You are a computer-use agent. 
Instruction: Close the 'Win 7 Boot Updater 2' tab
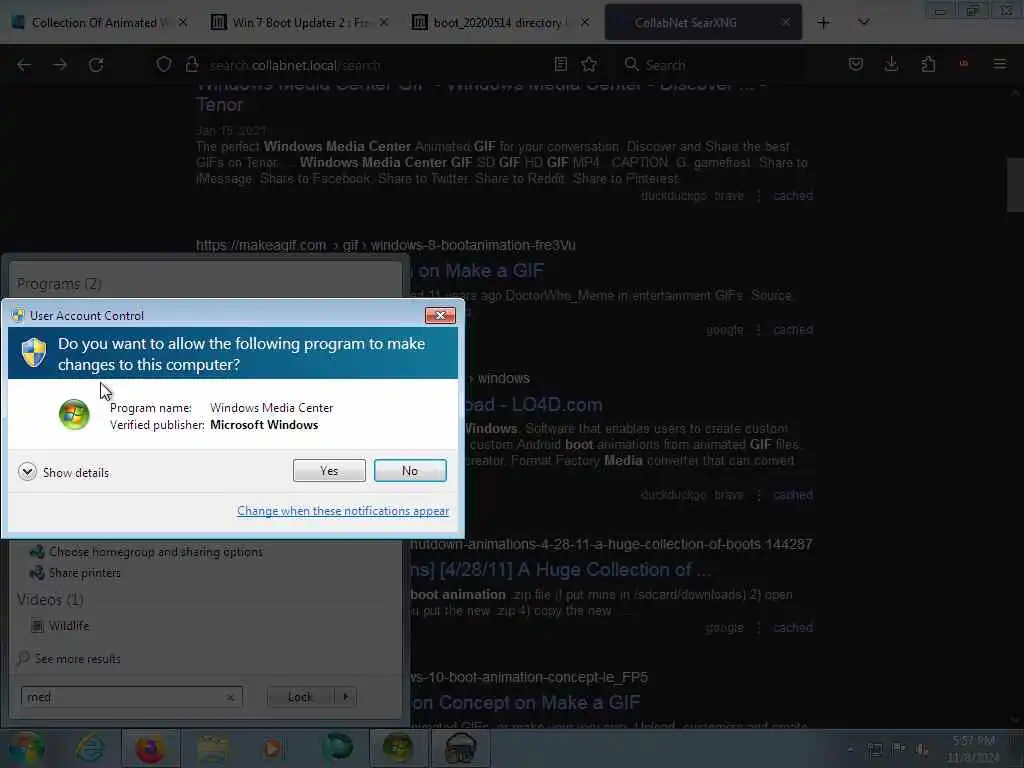(x=384, y=22)
